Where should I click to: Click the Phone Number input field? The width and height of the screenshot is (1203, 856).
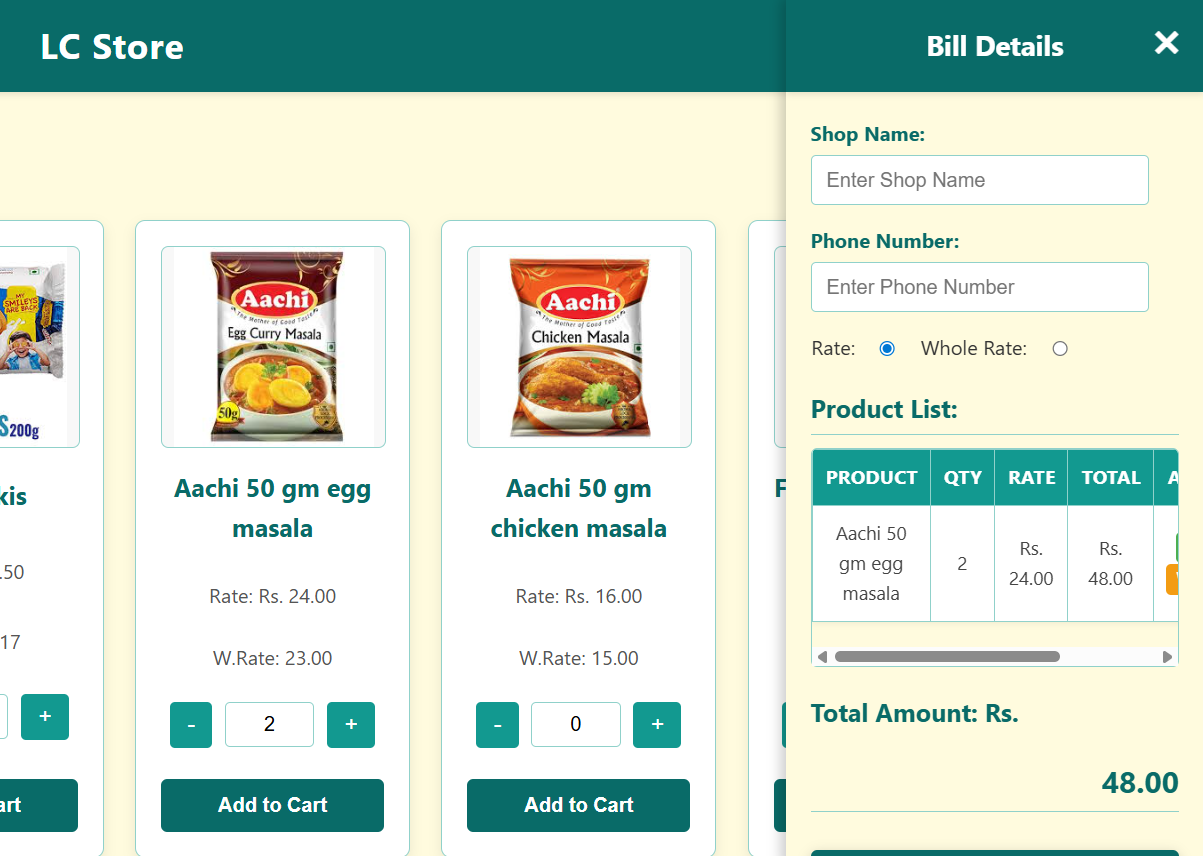click(979, 287)
